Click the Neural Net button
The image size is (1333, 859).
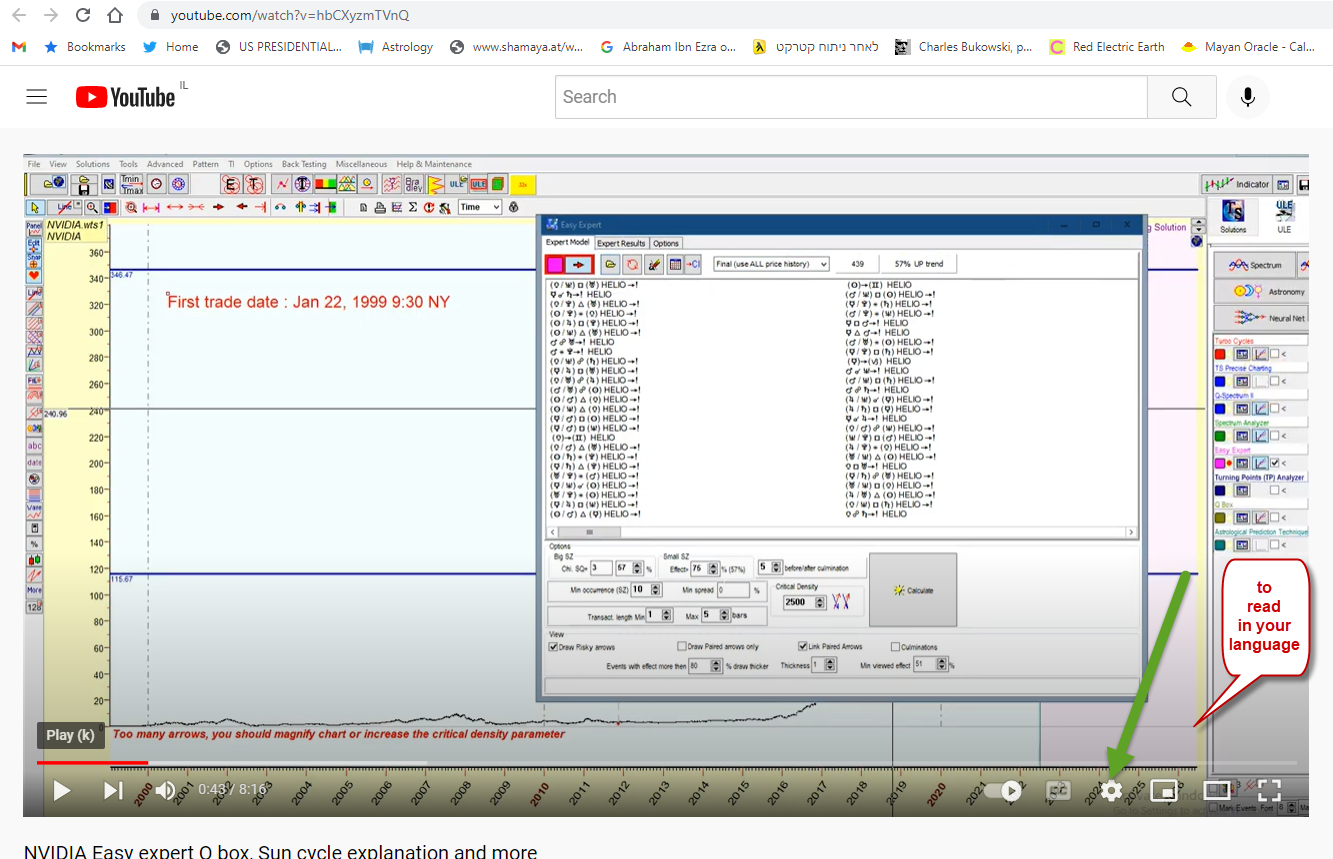pos(1261,318)
